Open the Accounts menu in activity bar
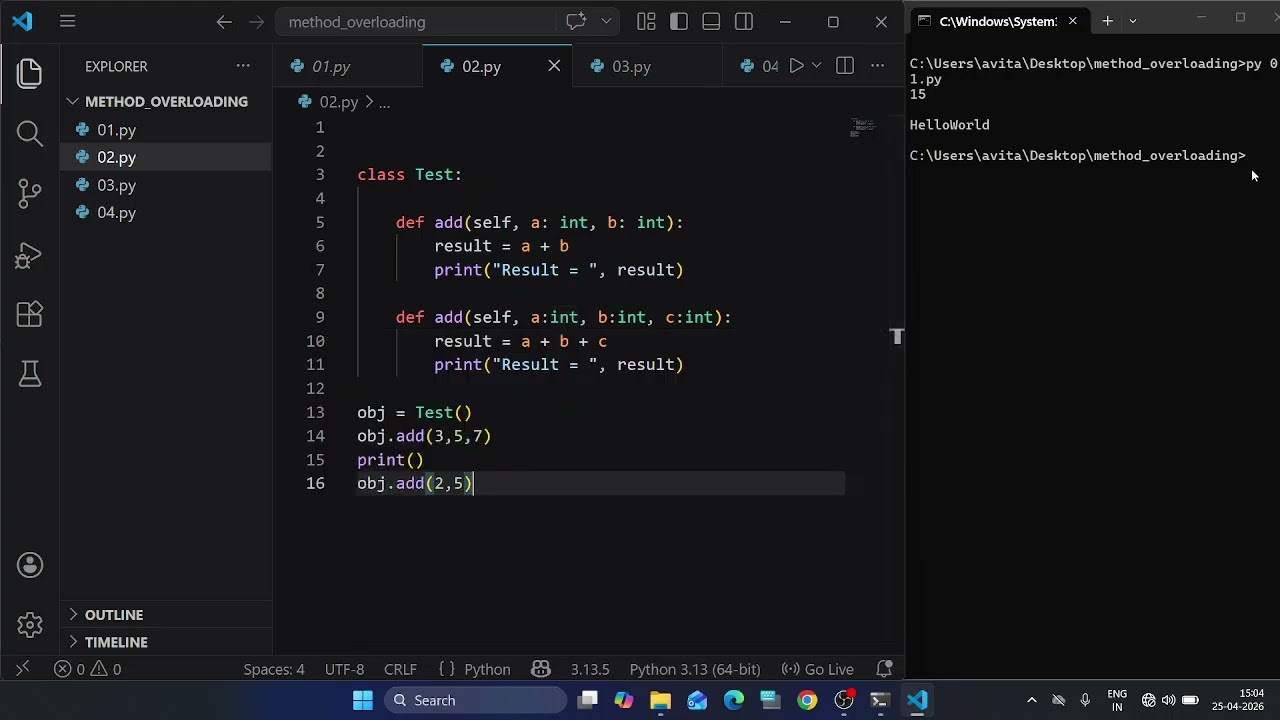The width and height of the screenshot is (1280, 720). [30, 565]
